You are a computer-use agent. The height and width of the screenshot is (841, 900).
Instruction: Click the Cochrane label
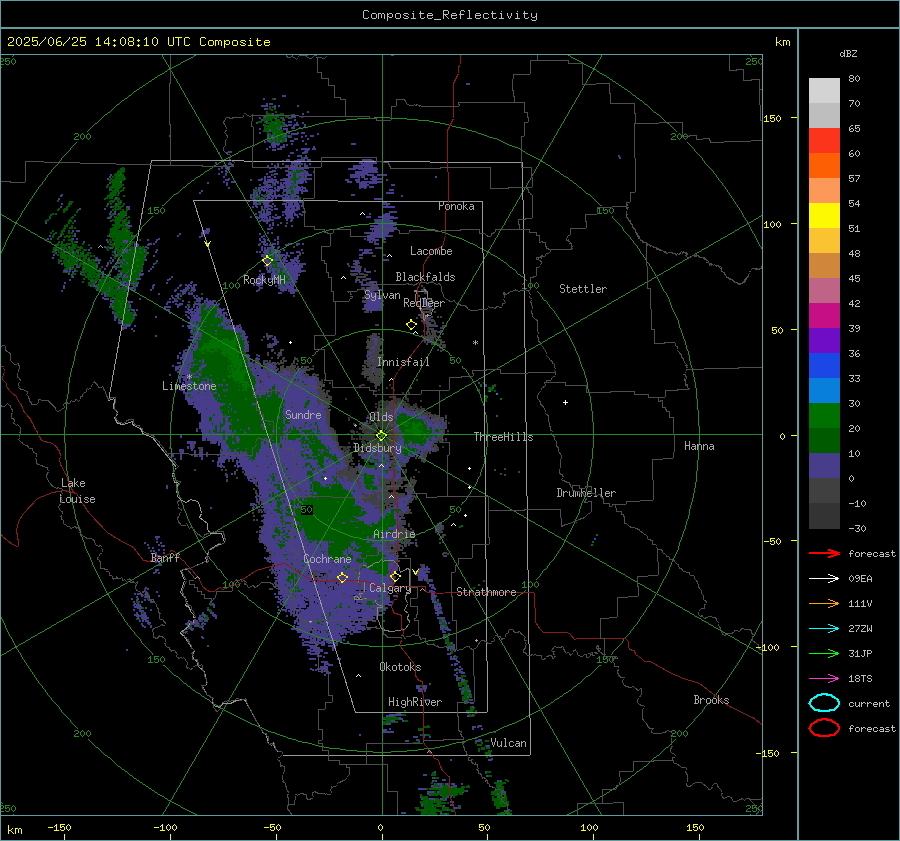[327, 559]
